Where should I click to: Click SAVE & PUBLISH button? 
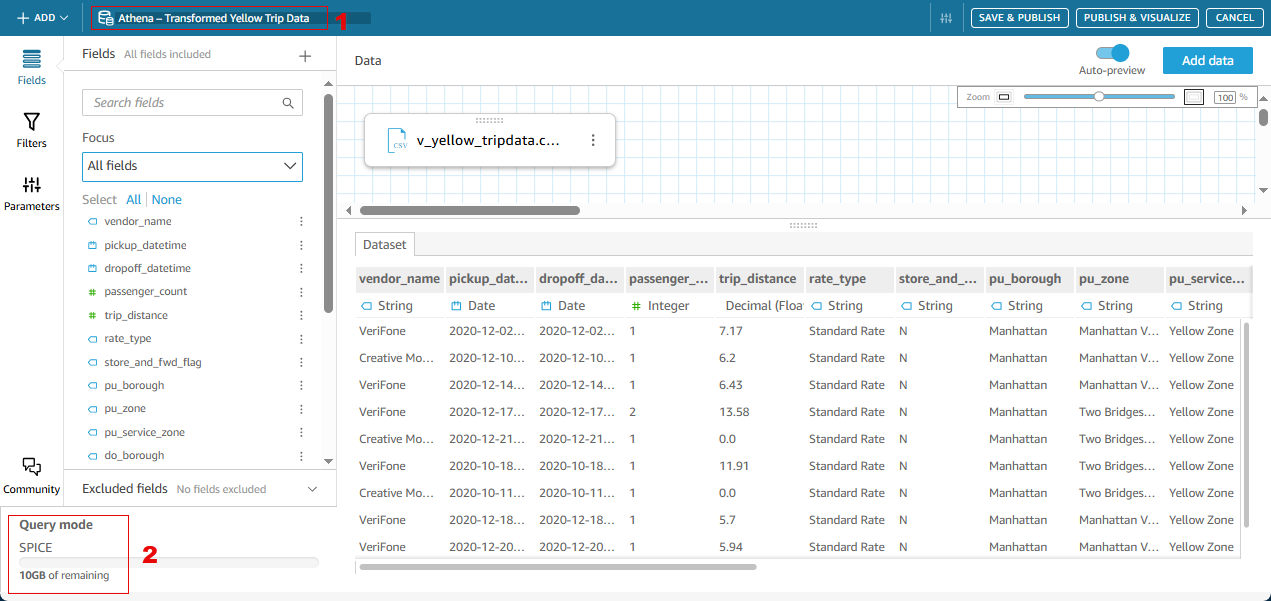tap(1019, 18)
